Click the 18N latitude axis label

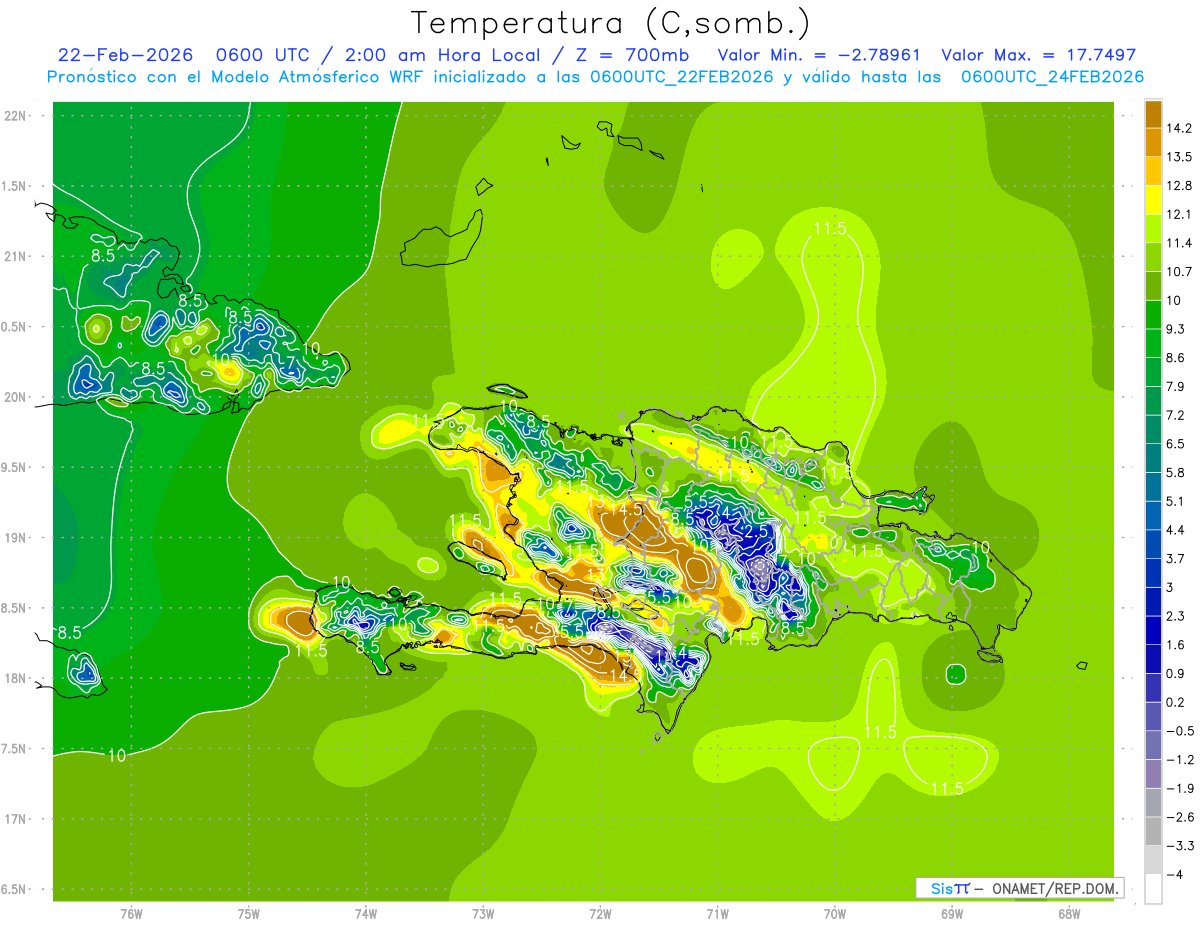pos(15,678)
